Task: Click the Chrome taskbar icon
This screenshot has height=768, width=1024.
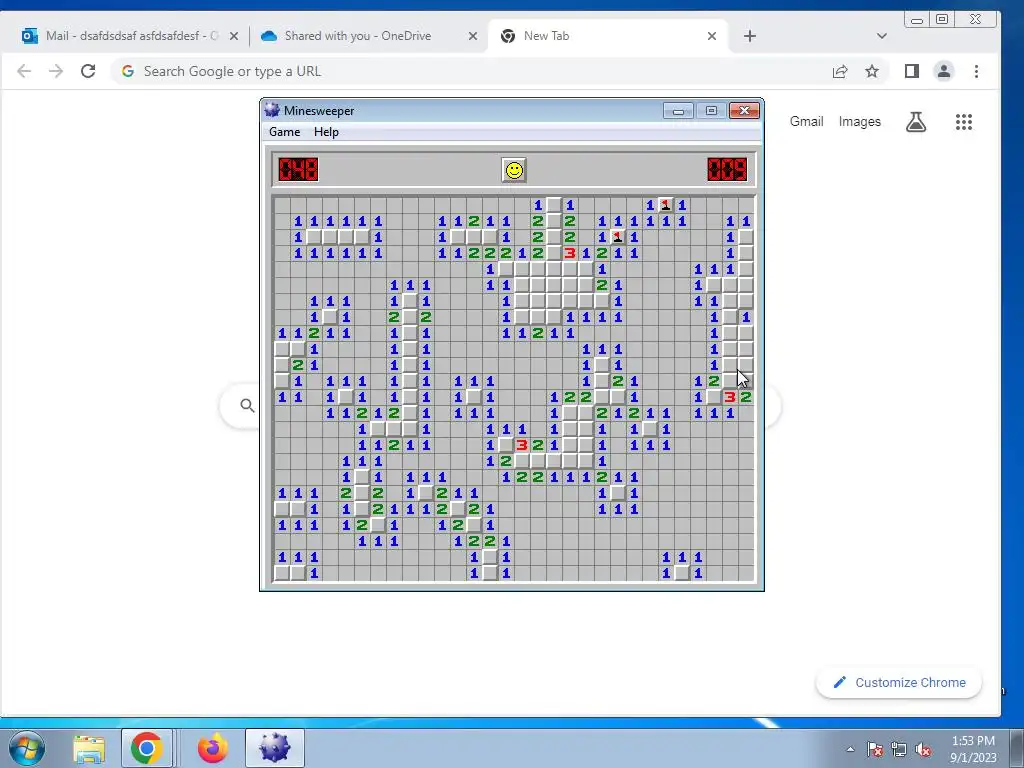Action: (x=146, y=748)
